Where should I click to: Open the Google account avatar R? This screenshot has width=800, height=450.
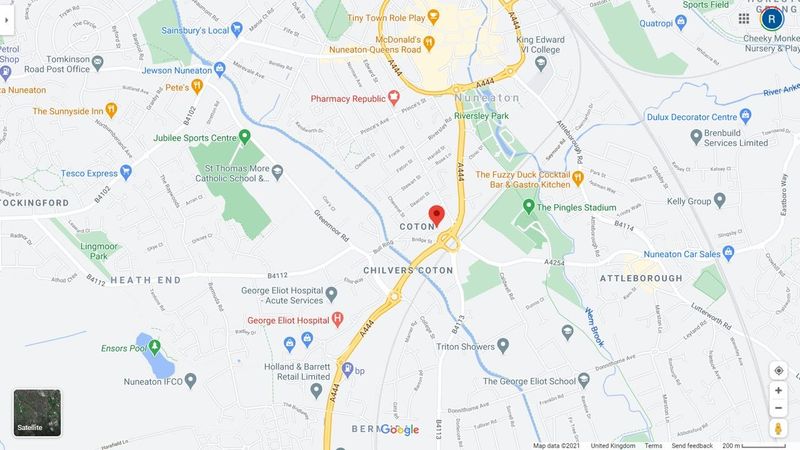click(x=772, y=19)
